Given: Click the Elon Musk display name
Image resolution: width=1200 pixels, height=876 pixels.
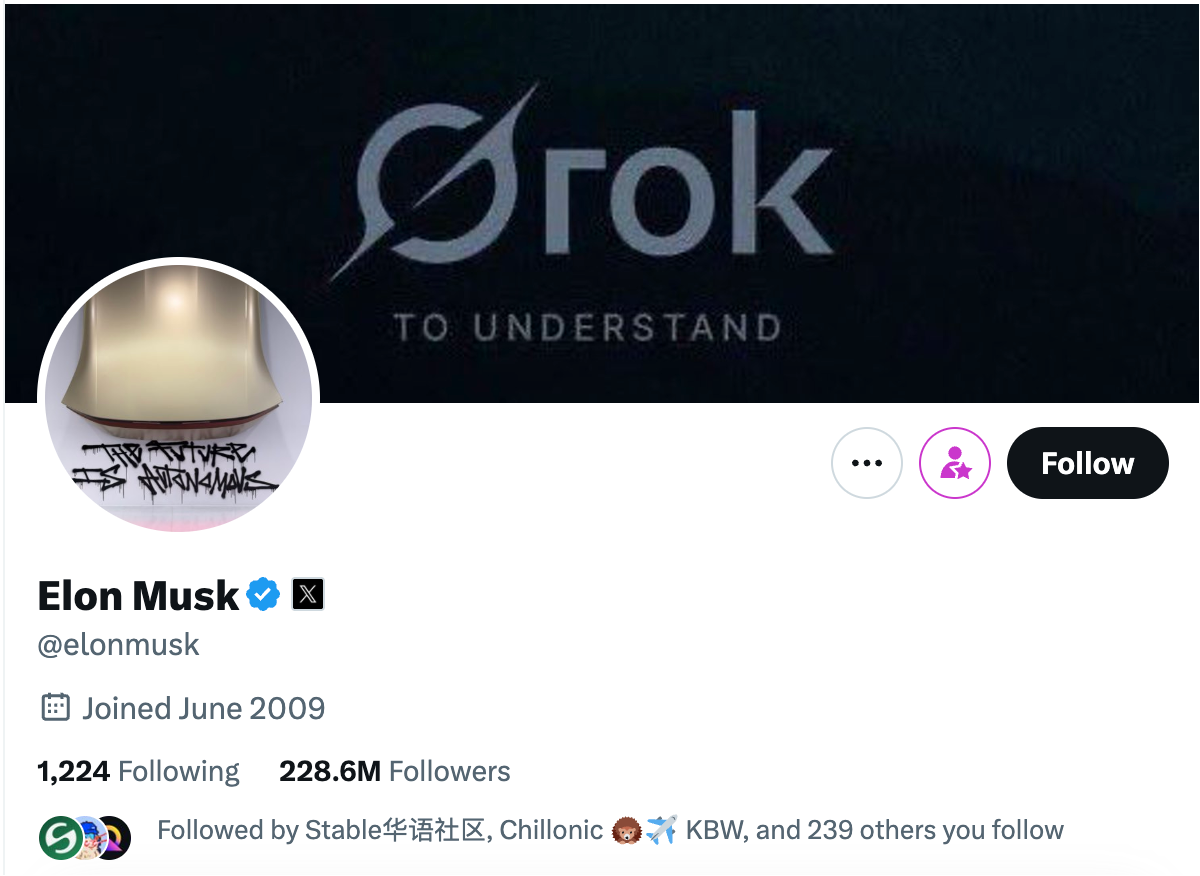Looking at the screenshot, I should click(138, 596).
